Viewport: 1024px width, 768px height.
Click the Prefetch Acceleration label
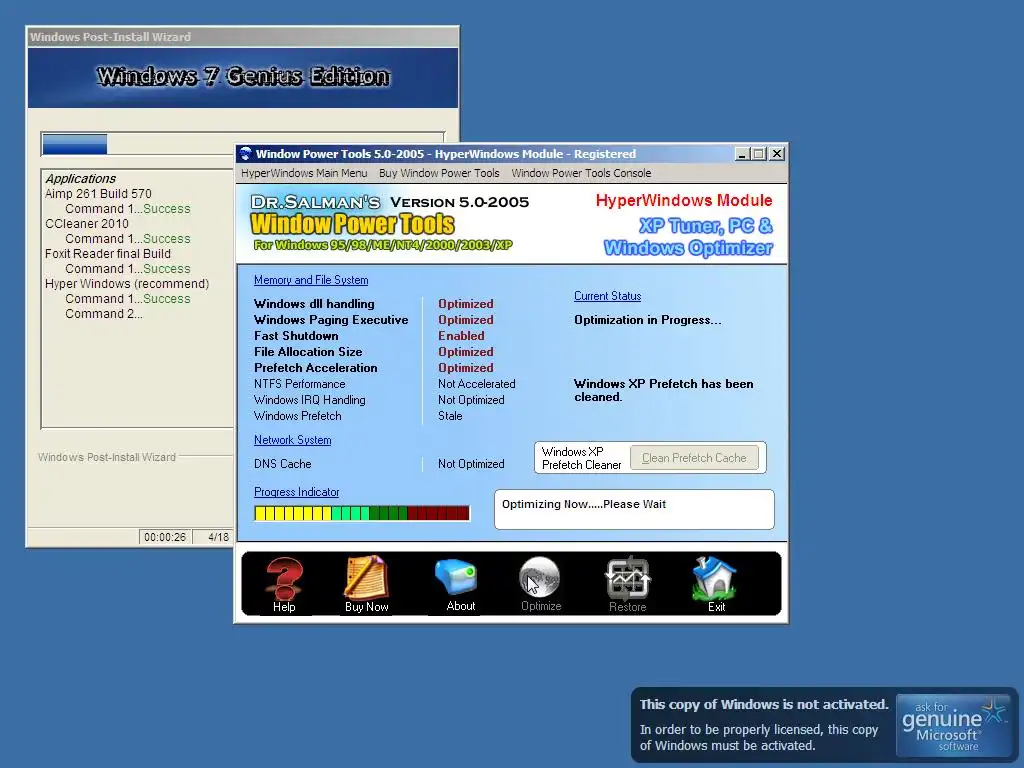(315, 368)
